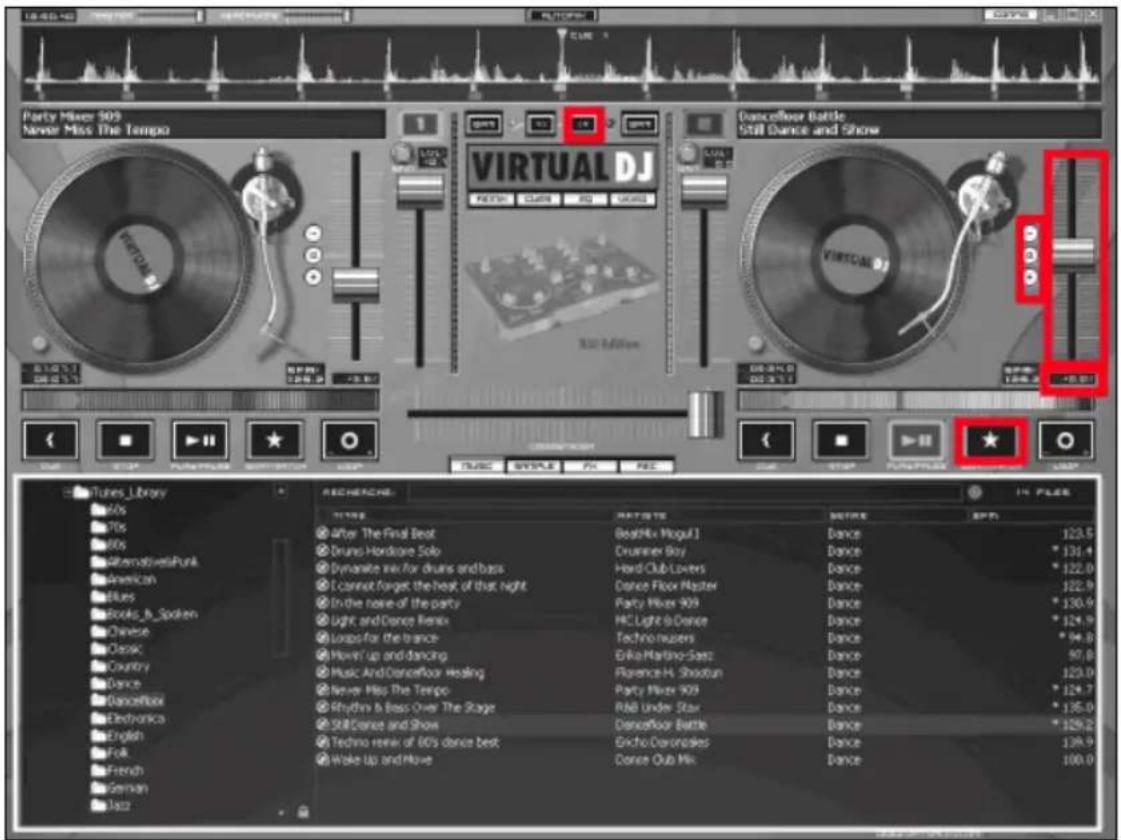Click the right turntable platter
1121x840 pixels.
[855, 259]
